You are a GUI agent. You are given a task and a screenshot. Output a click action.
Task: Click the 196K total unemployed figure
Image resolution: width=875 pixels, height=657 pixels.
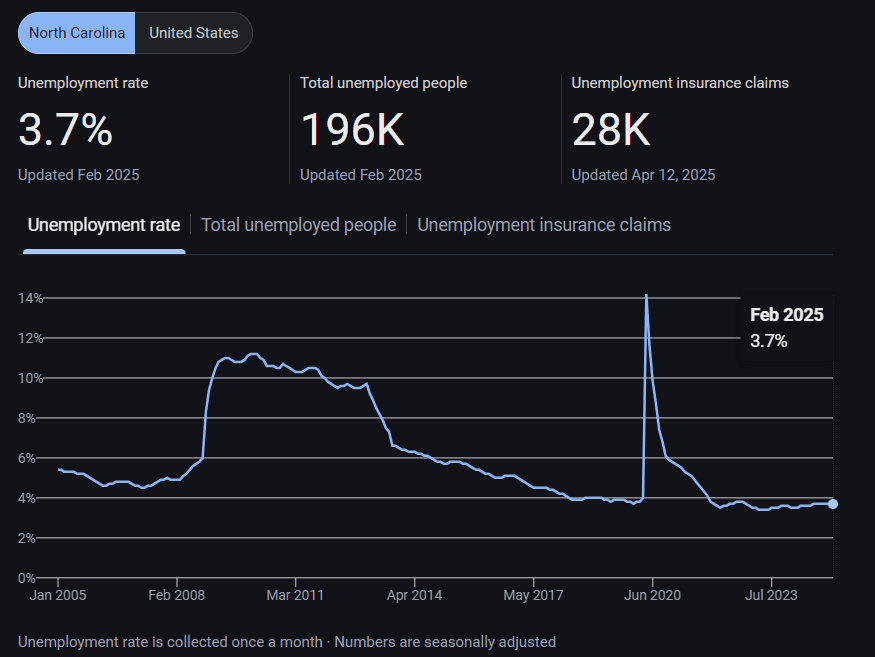coord(352,130)
